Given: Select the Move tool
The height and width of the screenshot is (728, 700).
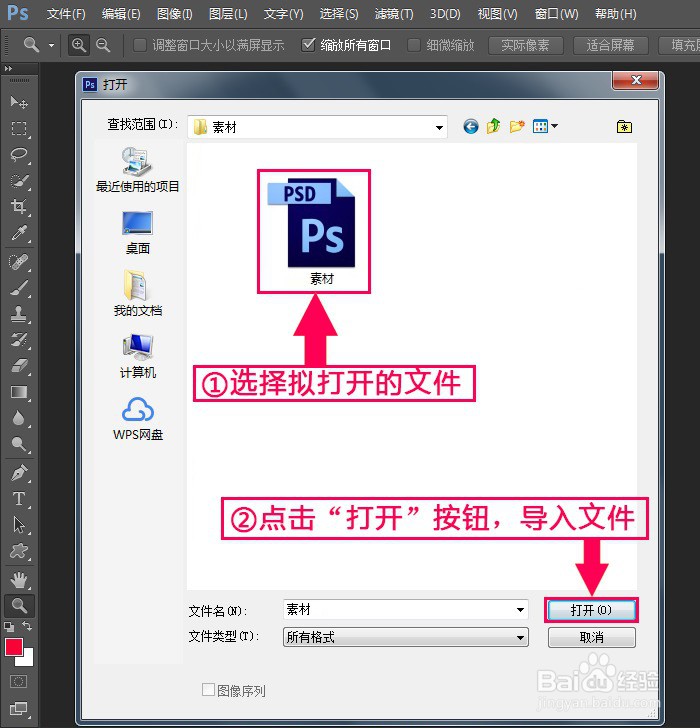Looking at the screenshot, I should coord(19,102).
